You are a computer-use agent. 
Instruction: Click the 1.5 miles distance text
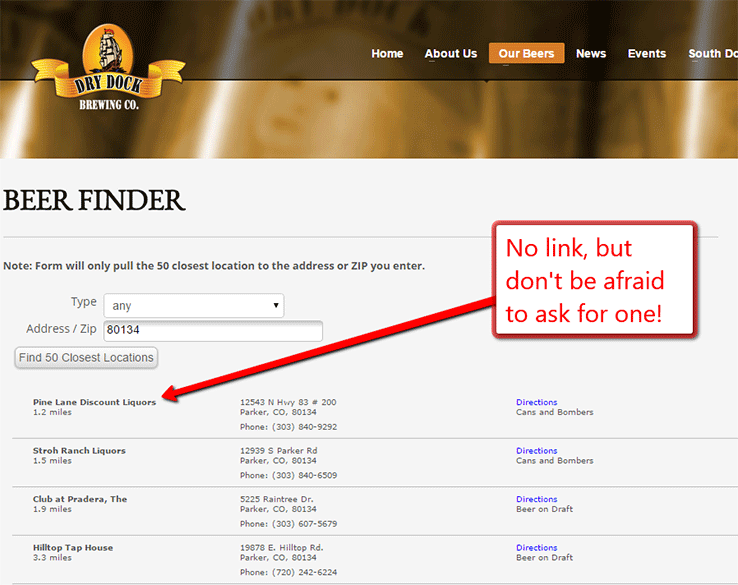[52, 461]
